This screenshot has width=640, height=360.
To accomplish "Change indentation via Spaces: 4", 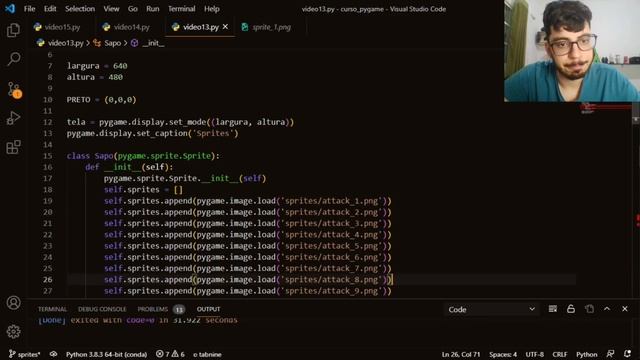I will tap(503, 354).
